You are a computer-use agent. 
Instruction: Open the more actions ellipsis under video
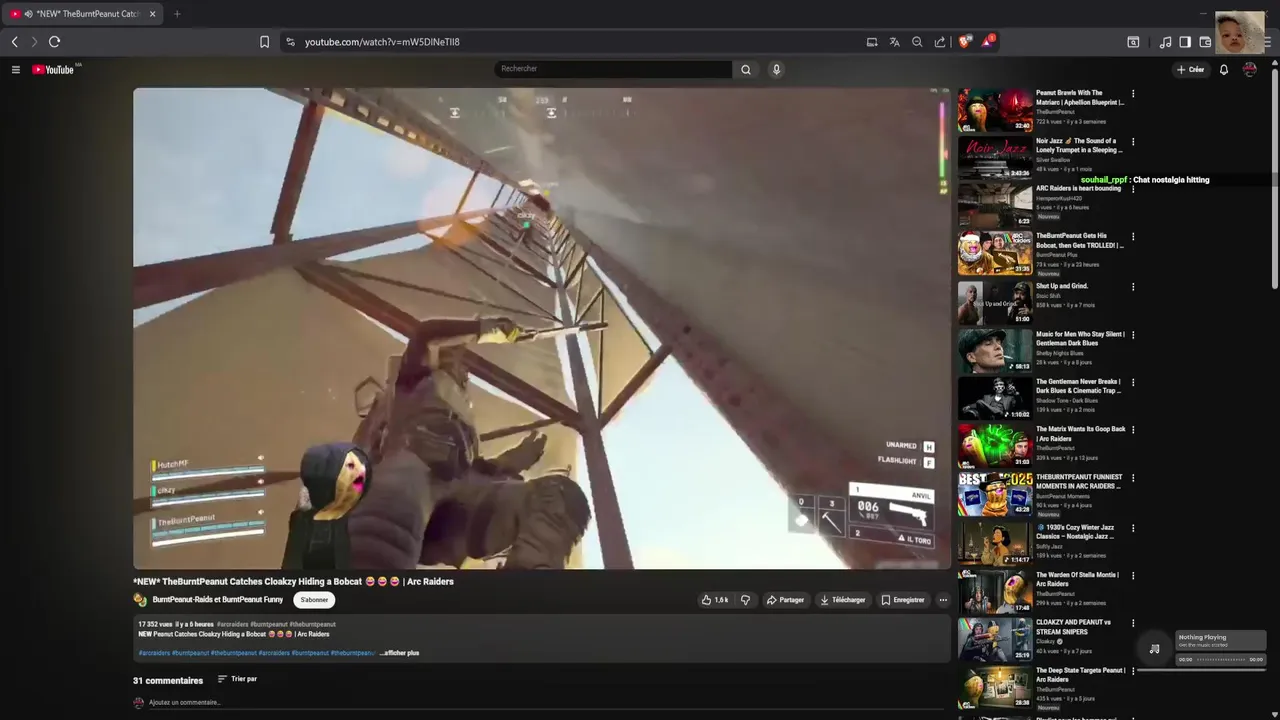click(943, 600)
